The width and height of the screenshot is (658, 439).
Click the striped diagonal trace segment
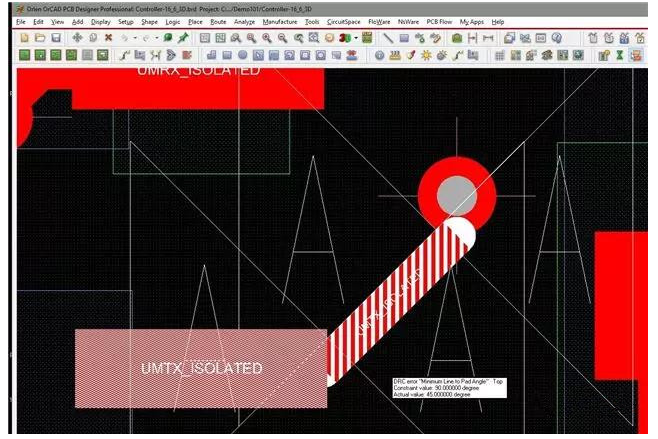[x=397, y=304]
